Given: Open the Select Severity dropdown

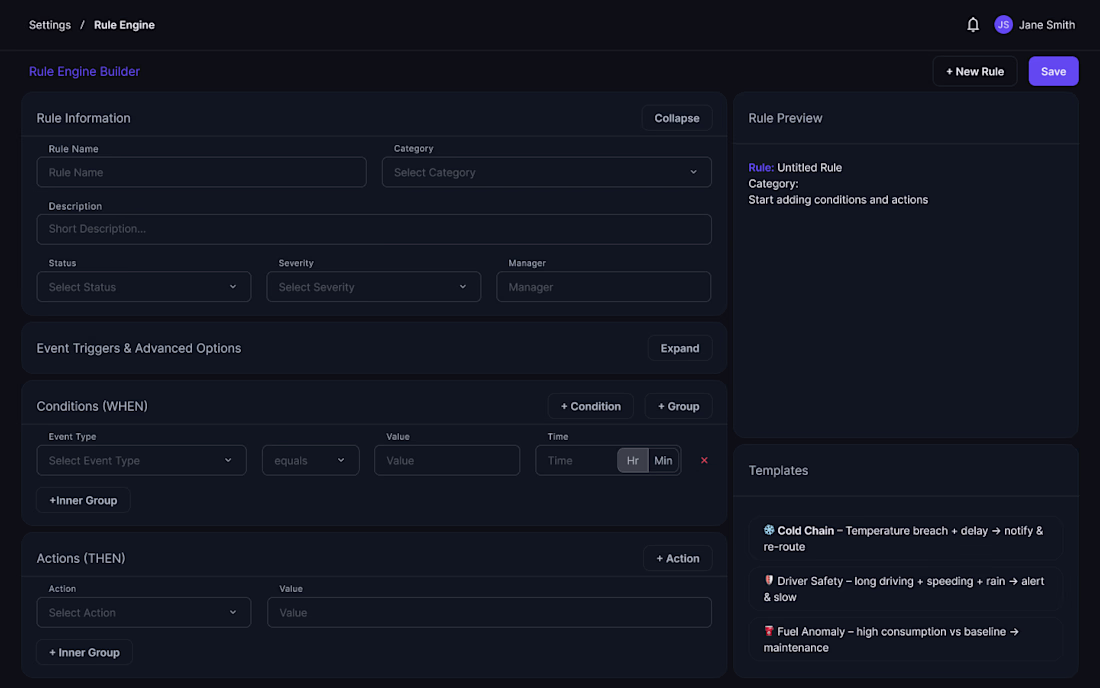Looking at the screenshot, I should click(x=373, y=287).
